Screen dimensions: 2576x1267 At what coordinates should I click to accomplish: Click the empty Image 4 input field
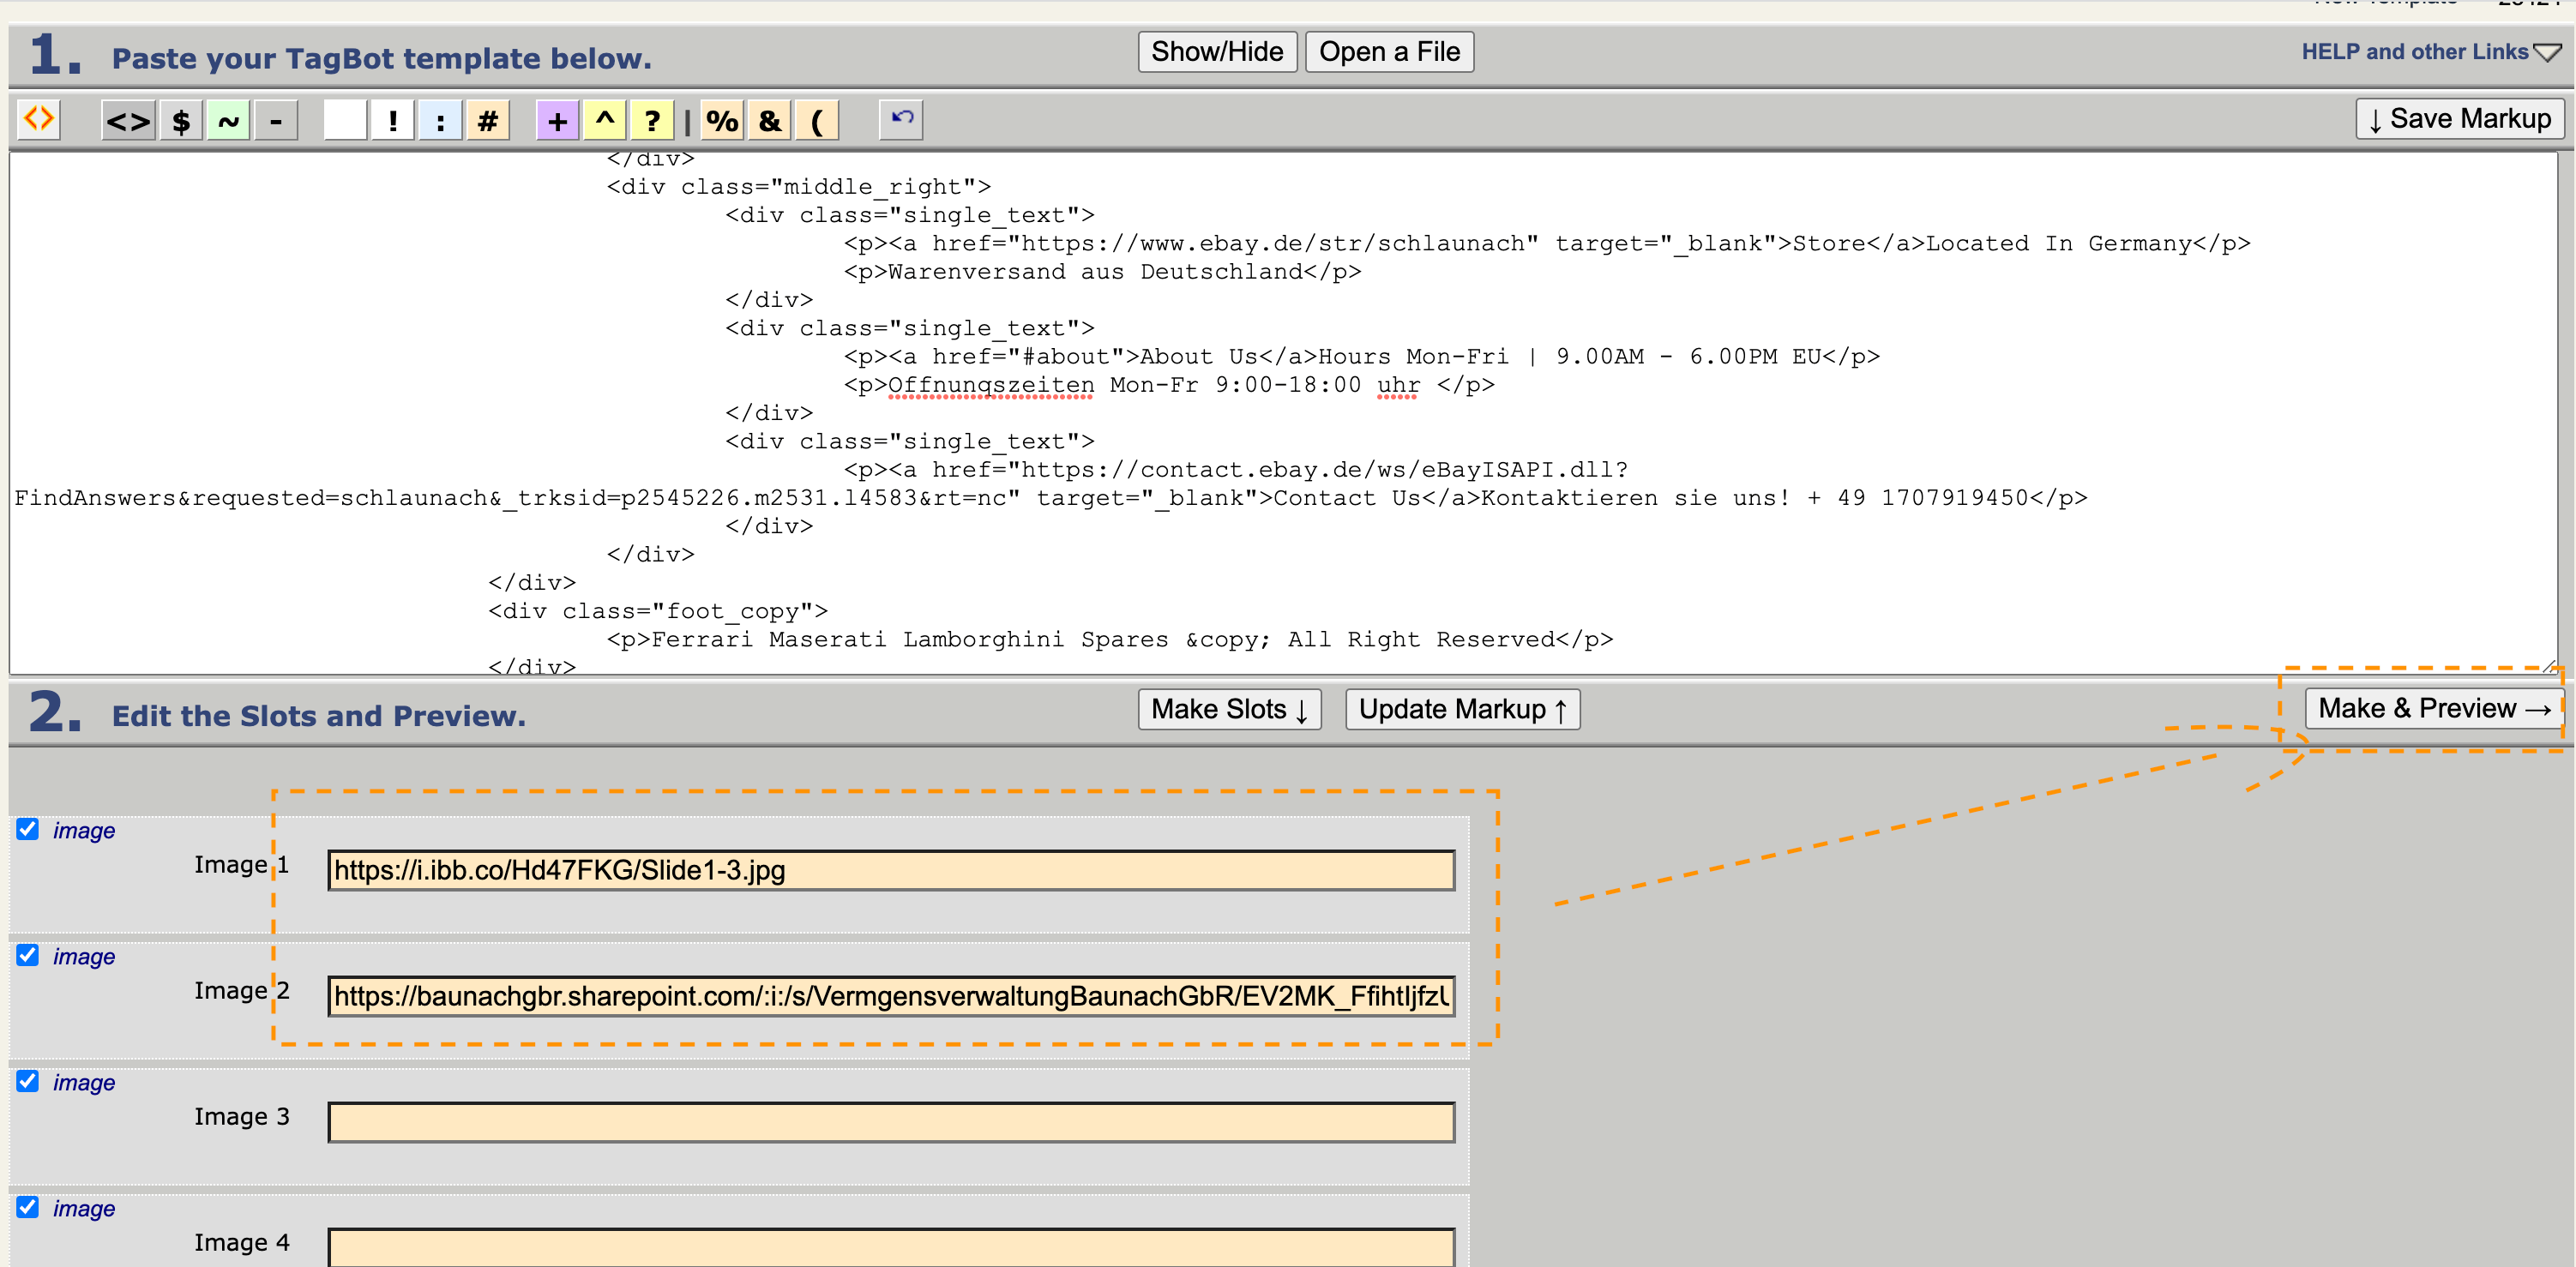point(891,1247)
